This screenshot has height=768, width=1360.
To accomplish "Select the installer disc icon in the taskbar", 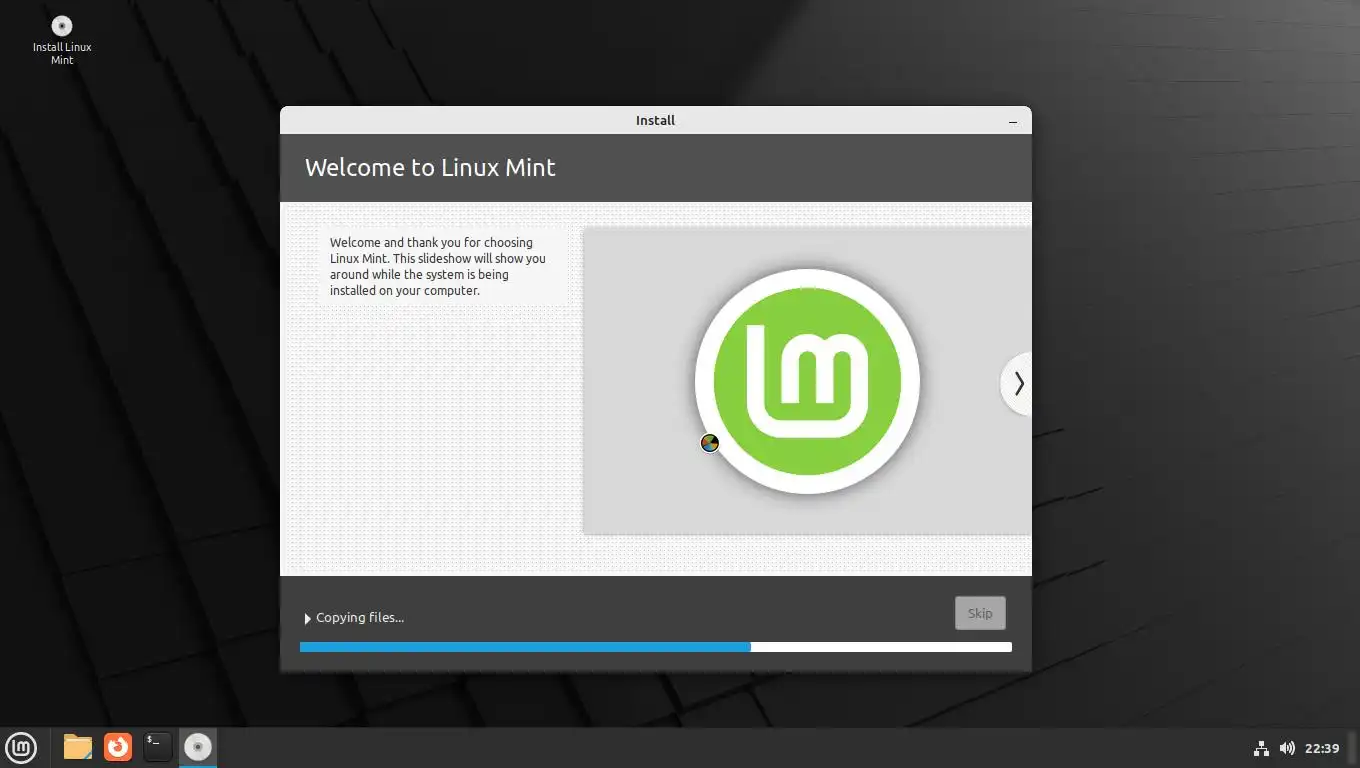I will click(x=198, y=747).
